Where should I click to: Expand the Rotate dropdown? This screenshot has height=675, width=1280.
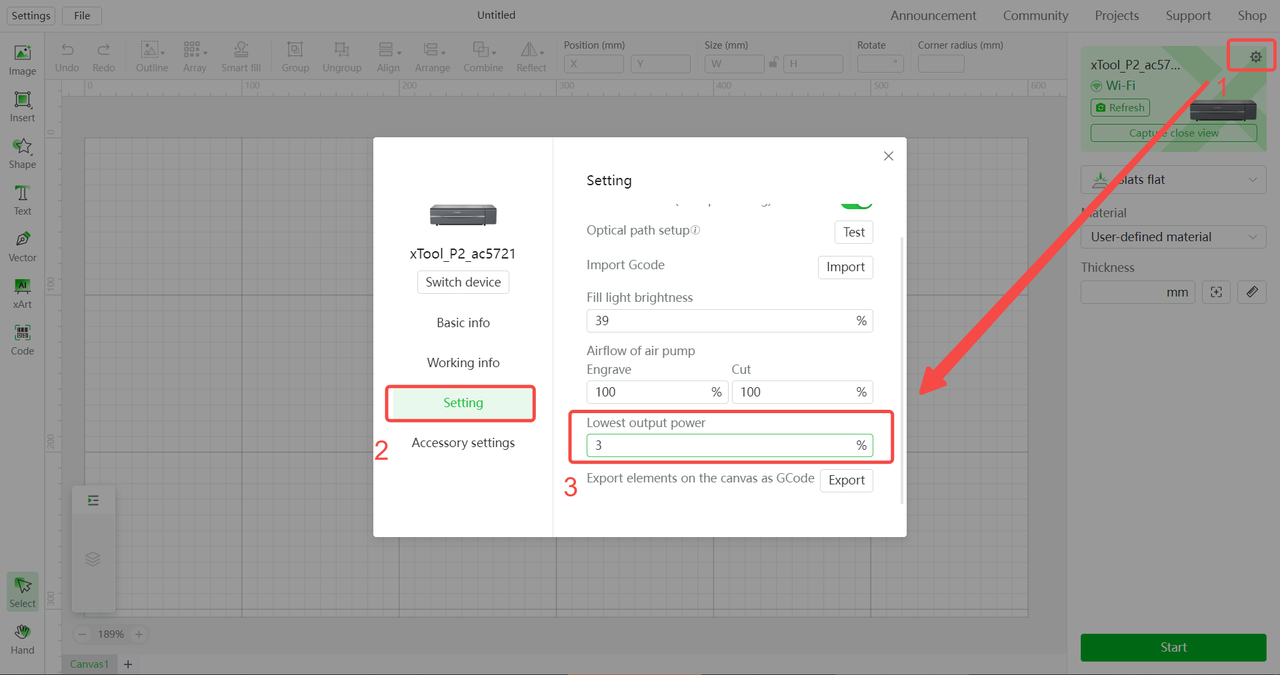pos(880,63)
